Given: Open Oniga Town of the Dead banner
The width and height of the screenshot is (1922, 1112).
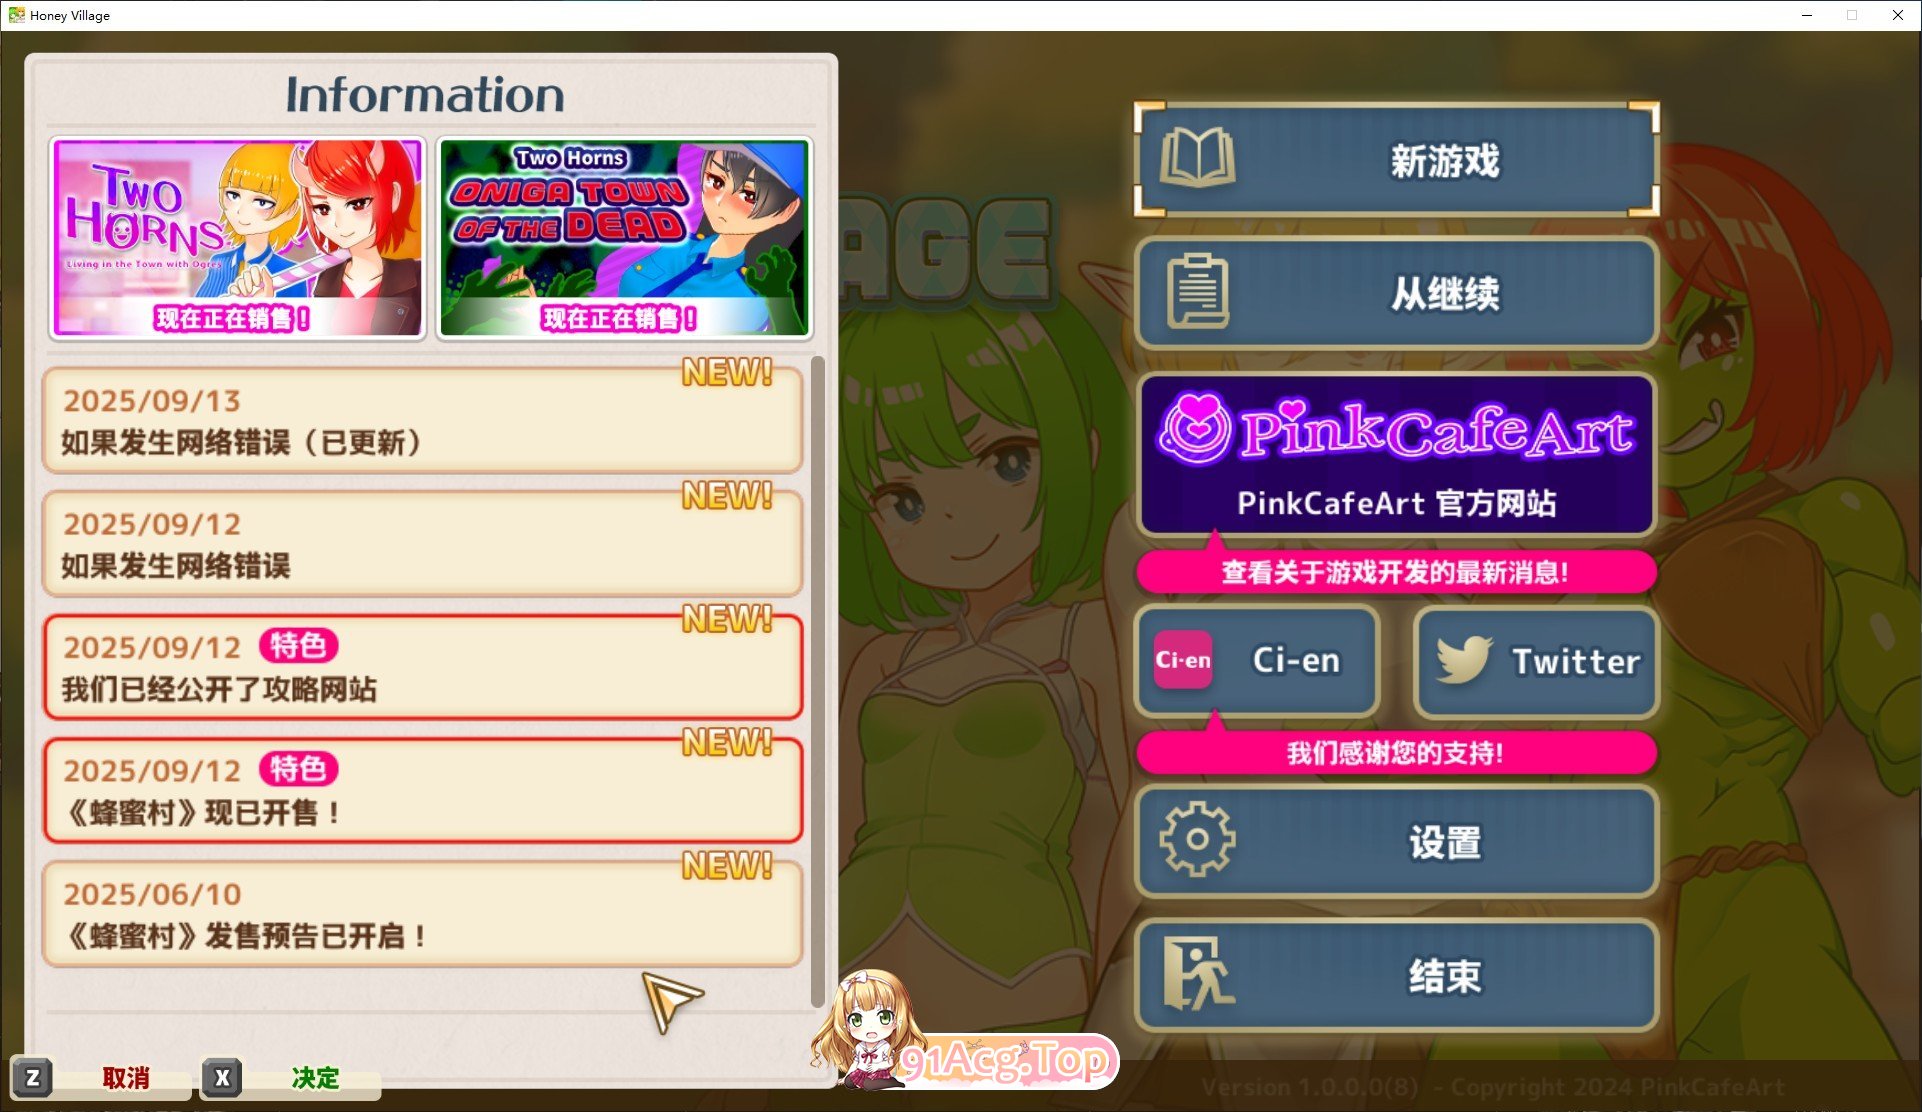Looking at the screenshot, I should tap(624, 238).
